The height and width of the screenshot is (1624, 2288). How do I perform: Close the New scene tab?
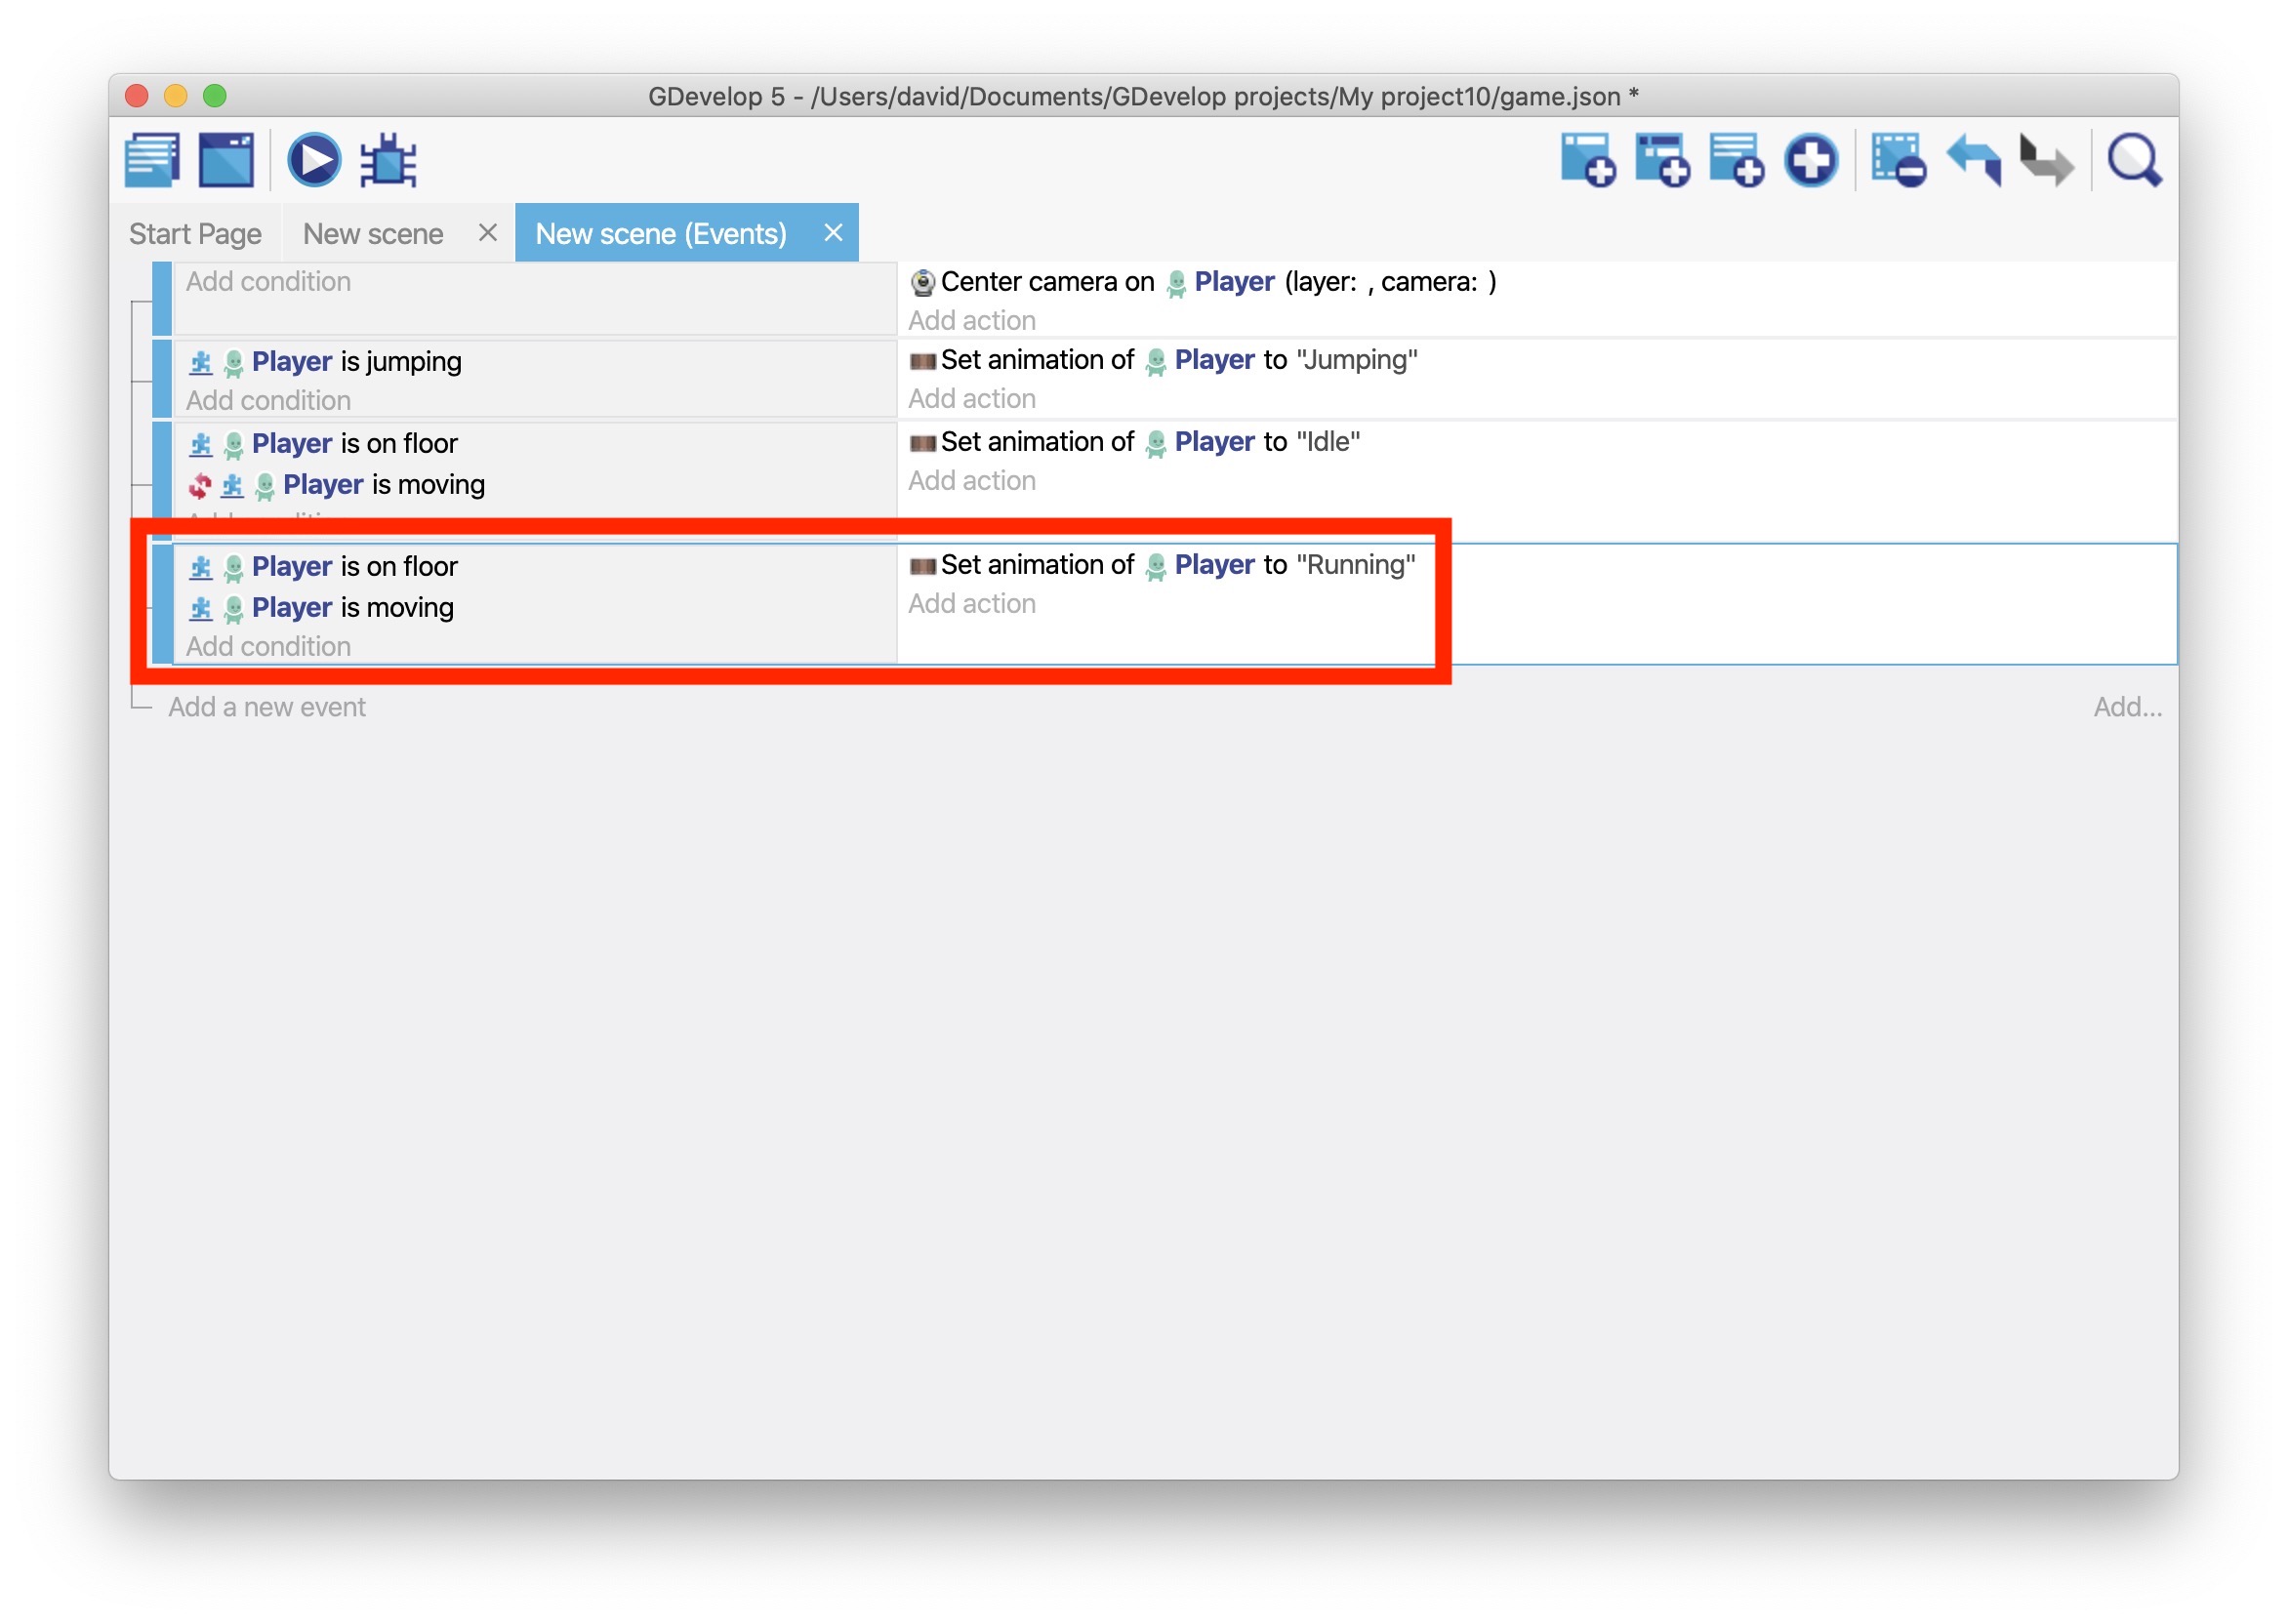pyautogui.click(x=488, y=233)
